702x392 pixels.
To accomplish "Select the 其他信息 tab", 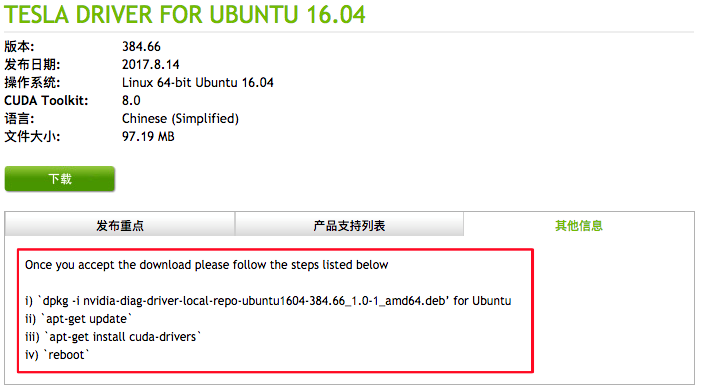I will 579,225.
